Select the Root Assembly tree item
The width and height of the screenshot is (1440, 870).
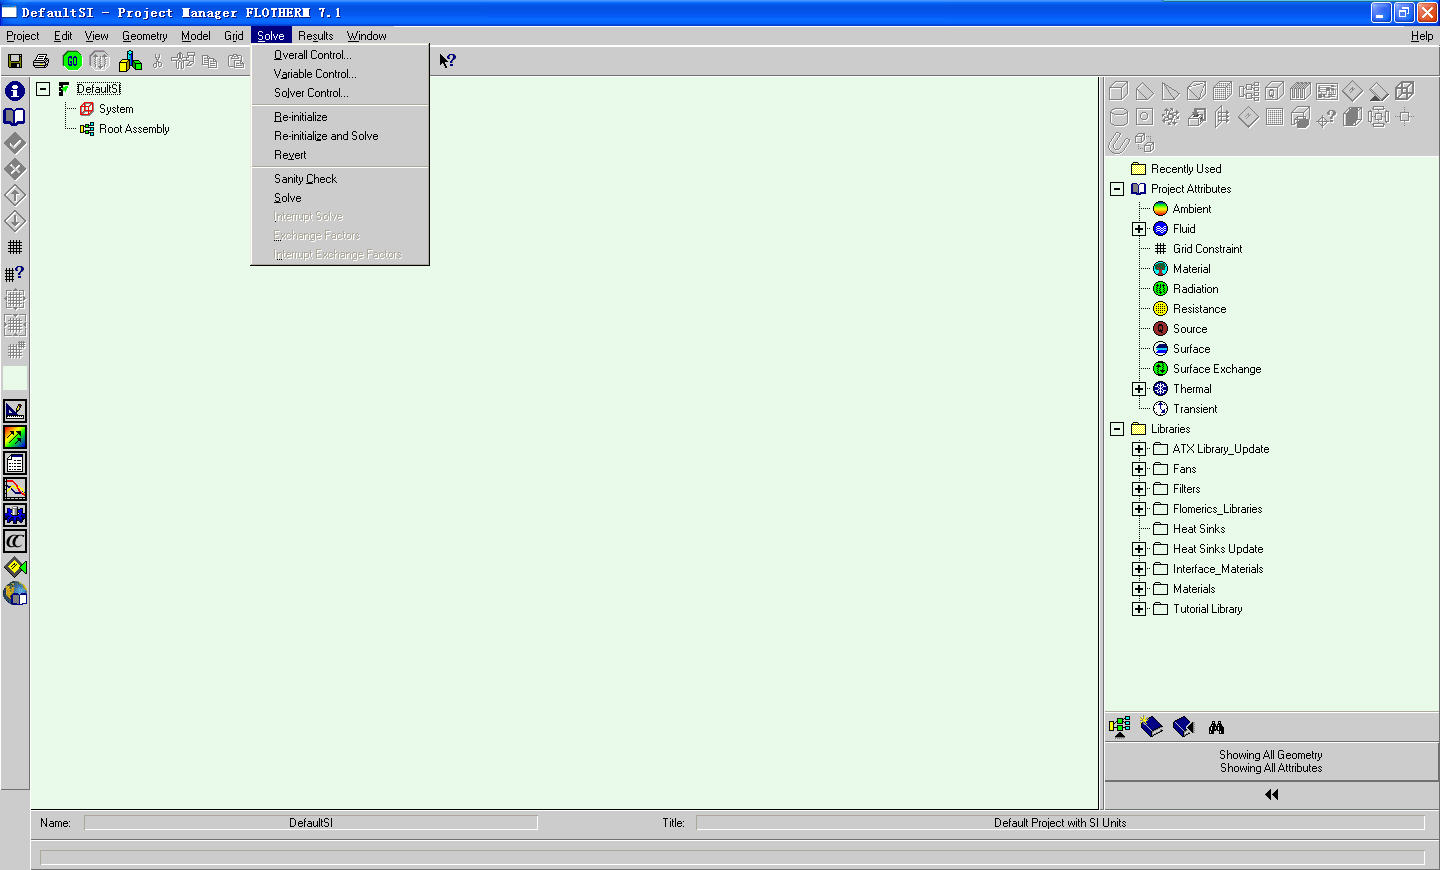[x=134, y=129]
